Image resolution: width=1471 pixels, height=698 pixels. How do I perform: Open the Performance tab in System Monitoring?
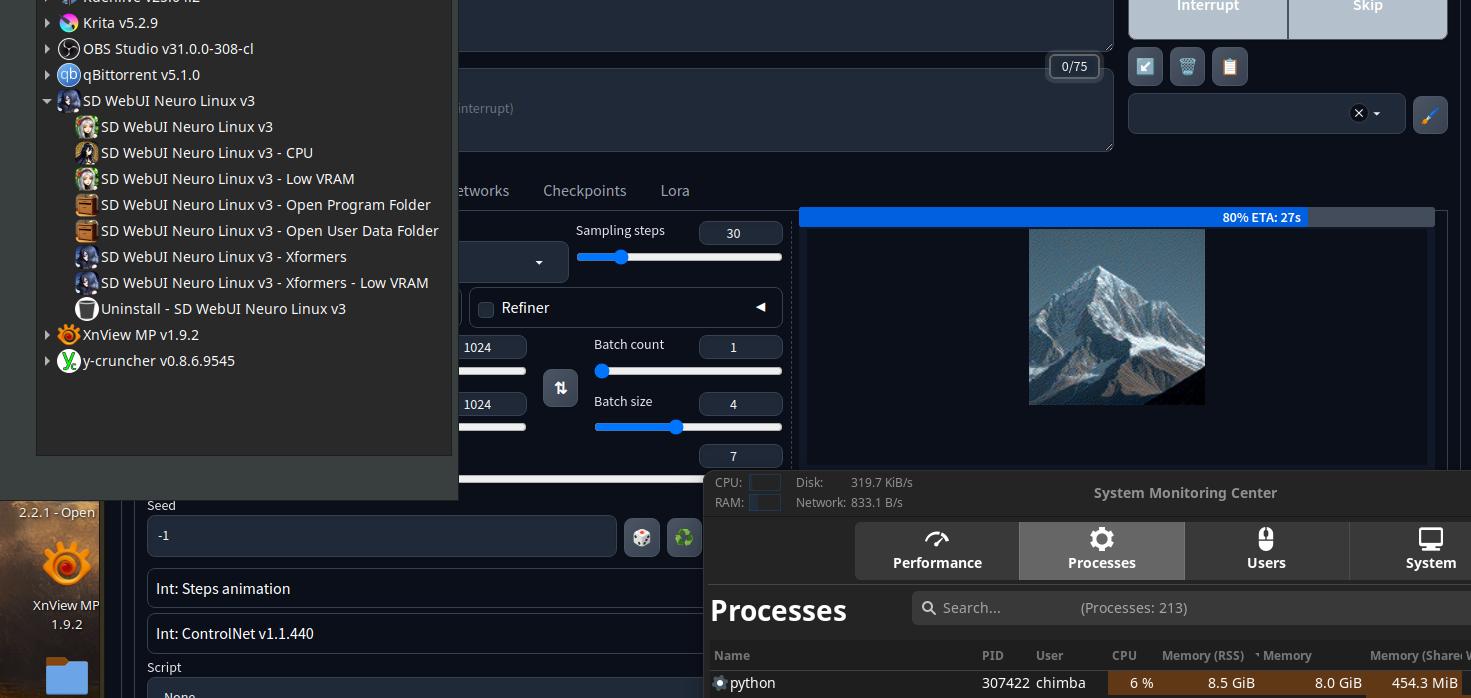click(x=937, y=550)
